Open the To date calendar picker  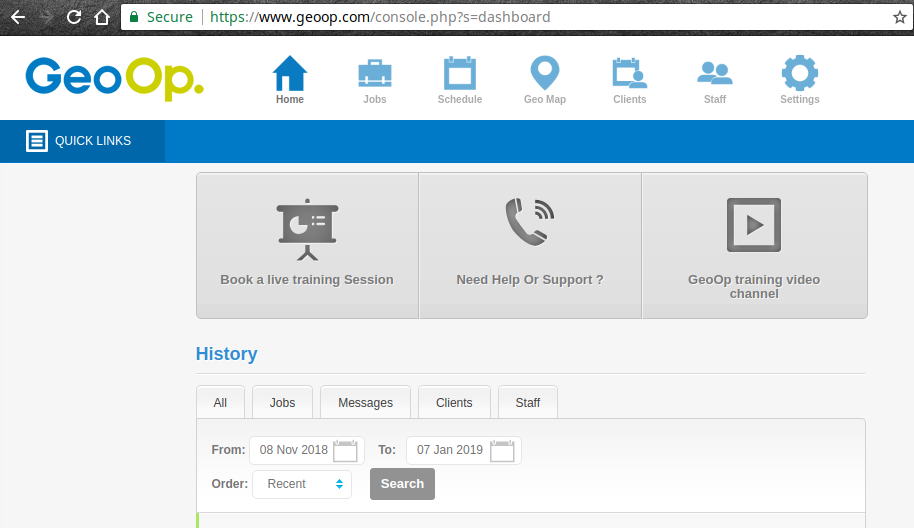point(502,450)
